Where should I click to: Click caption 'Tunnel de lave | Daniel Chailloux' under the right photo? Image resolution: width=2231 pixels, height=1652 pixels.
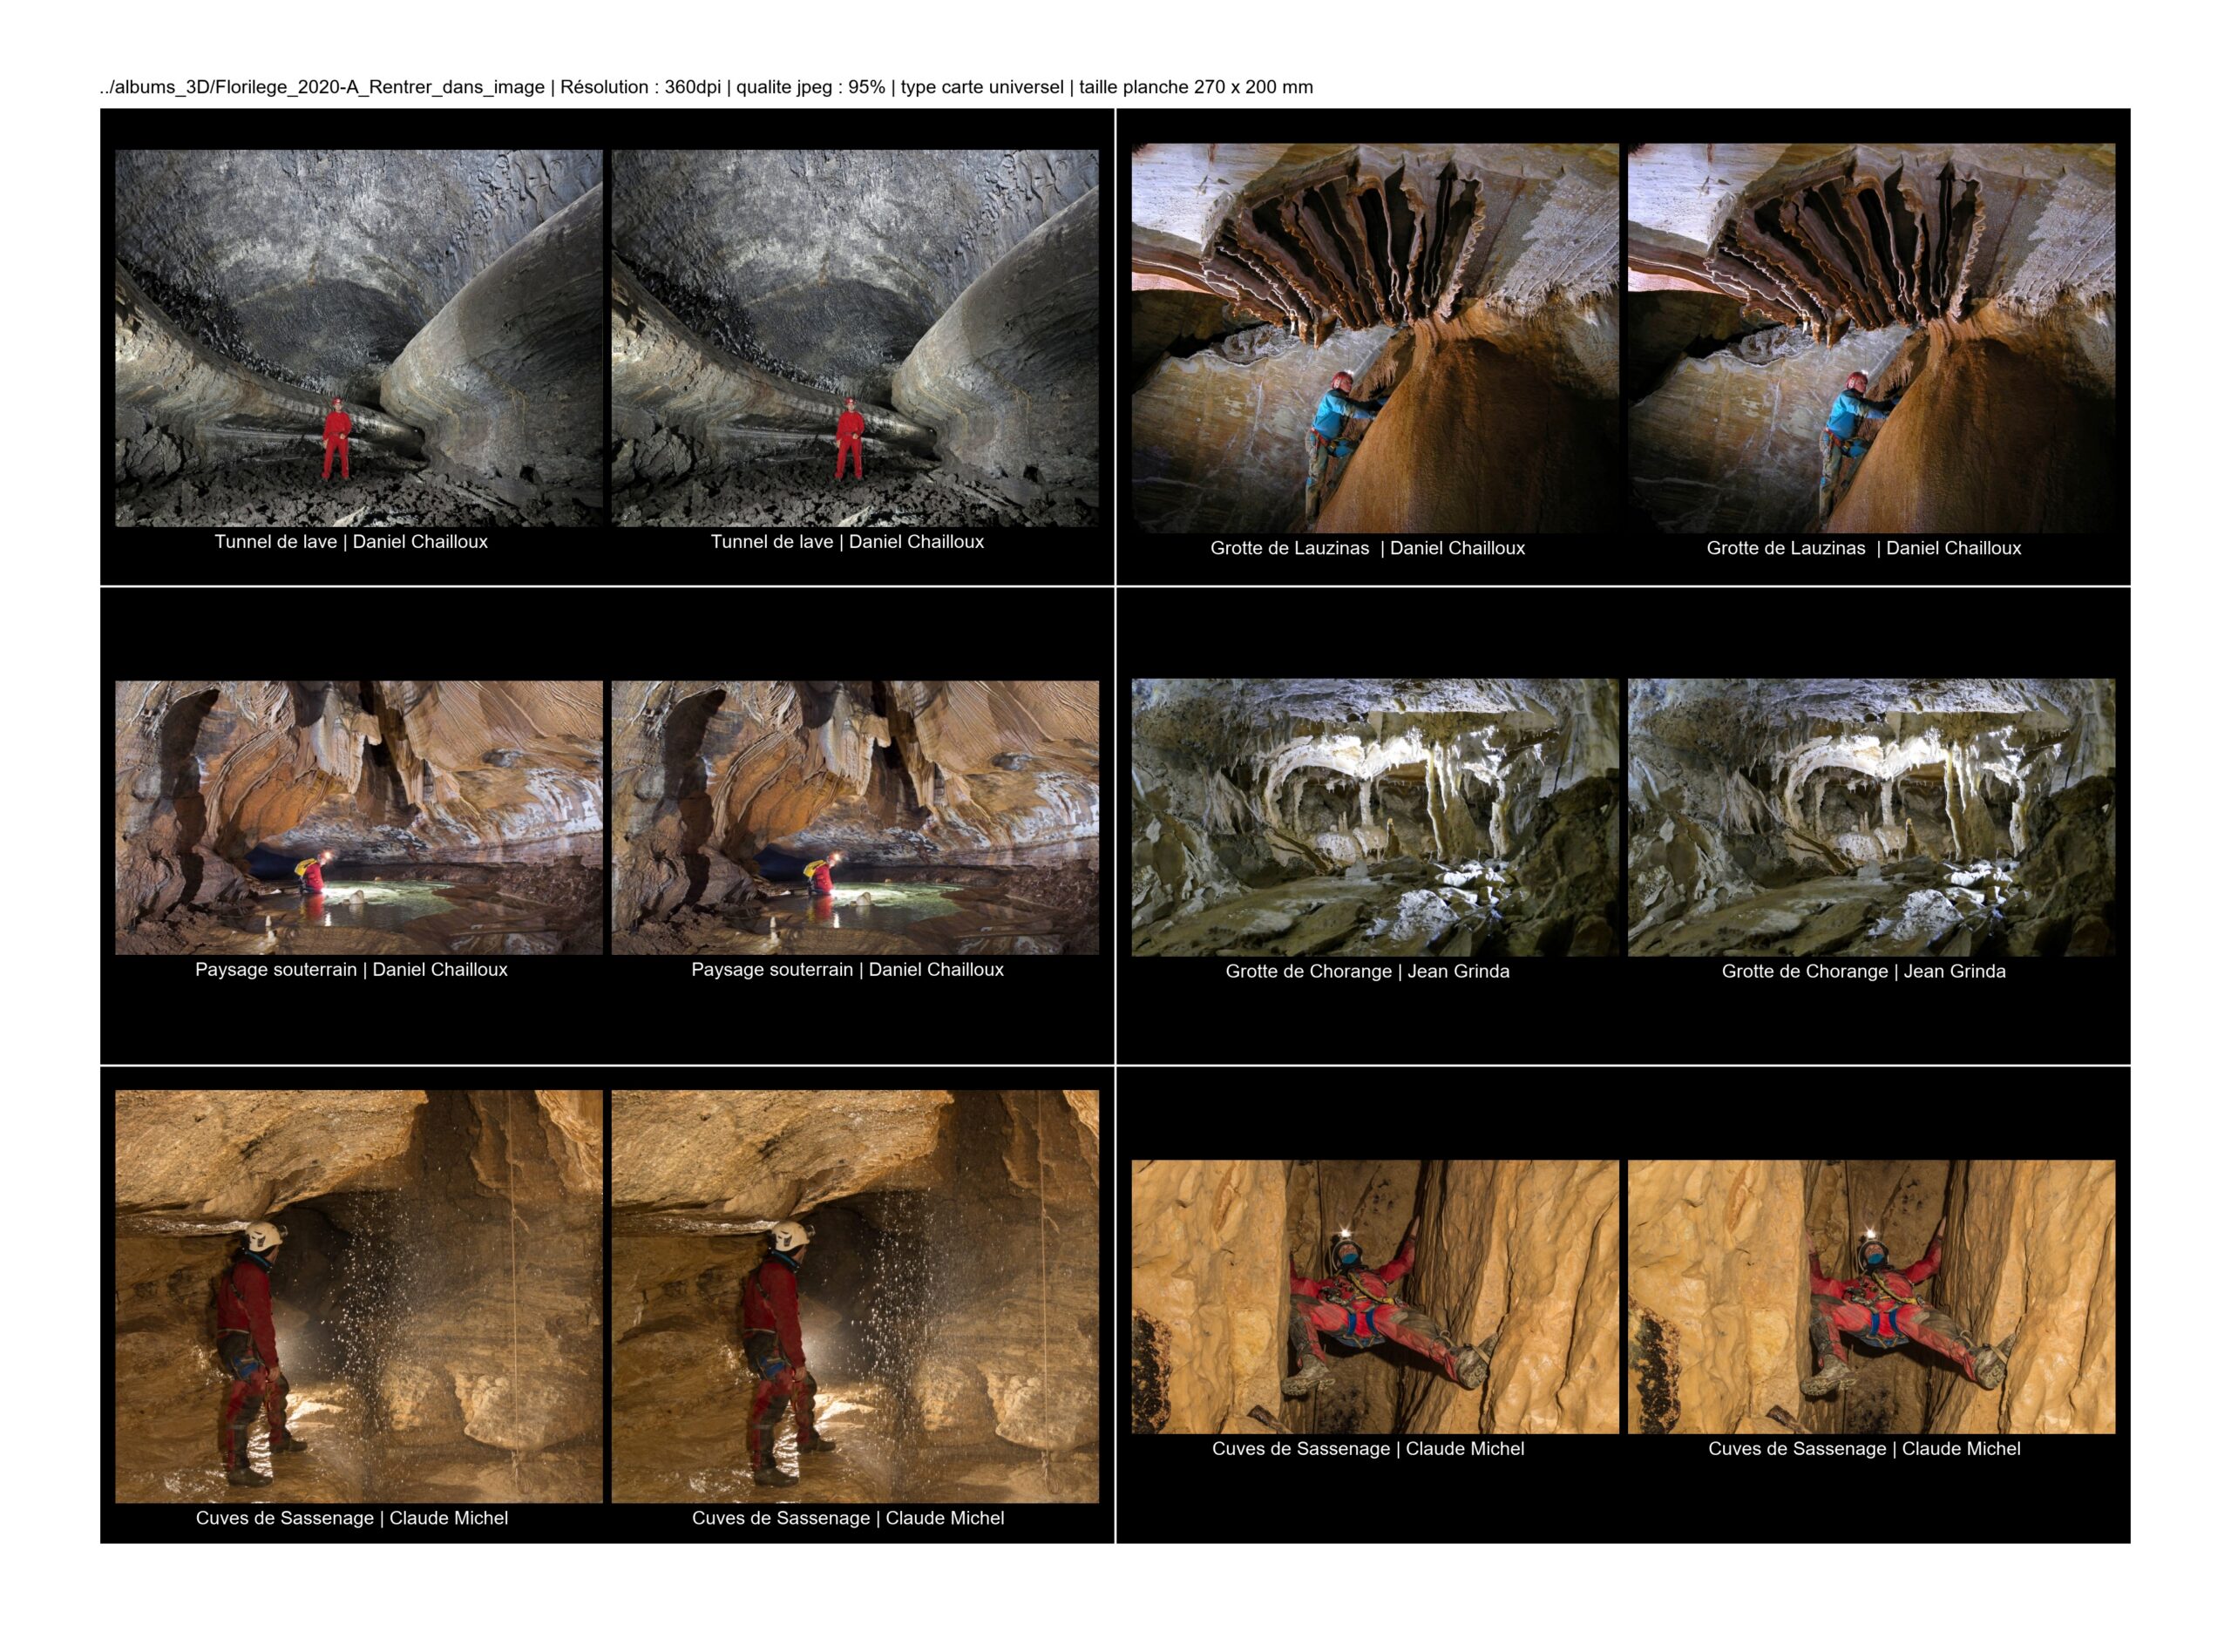pos(847,542)
